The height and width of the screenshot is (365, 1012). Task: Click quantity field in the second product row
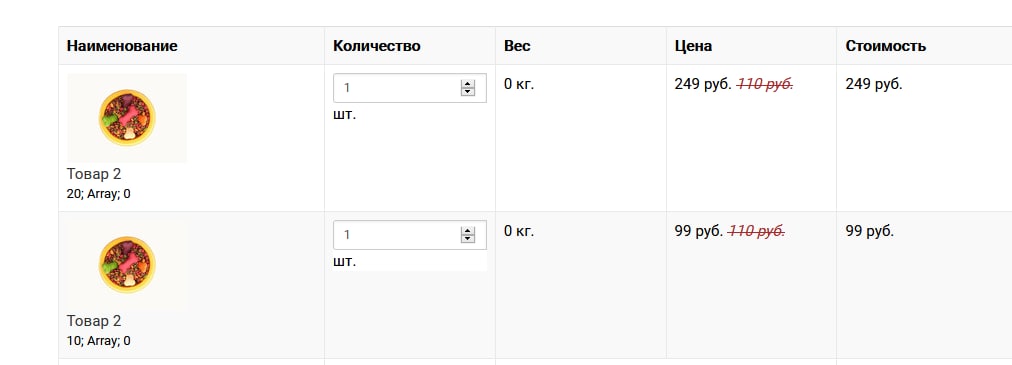click(410, 235)
